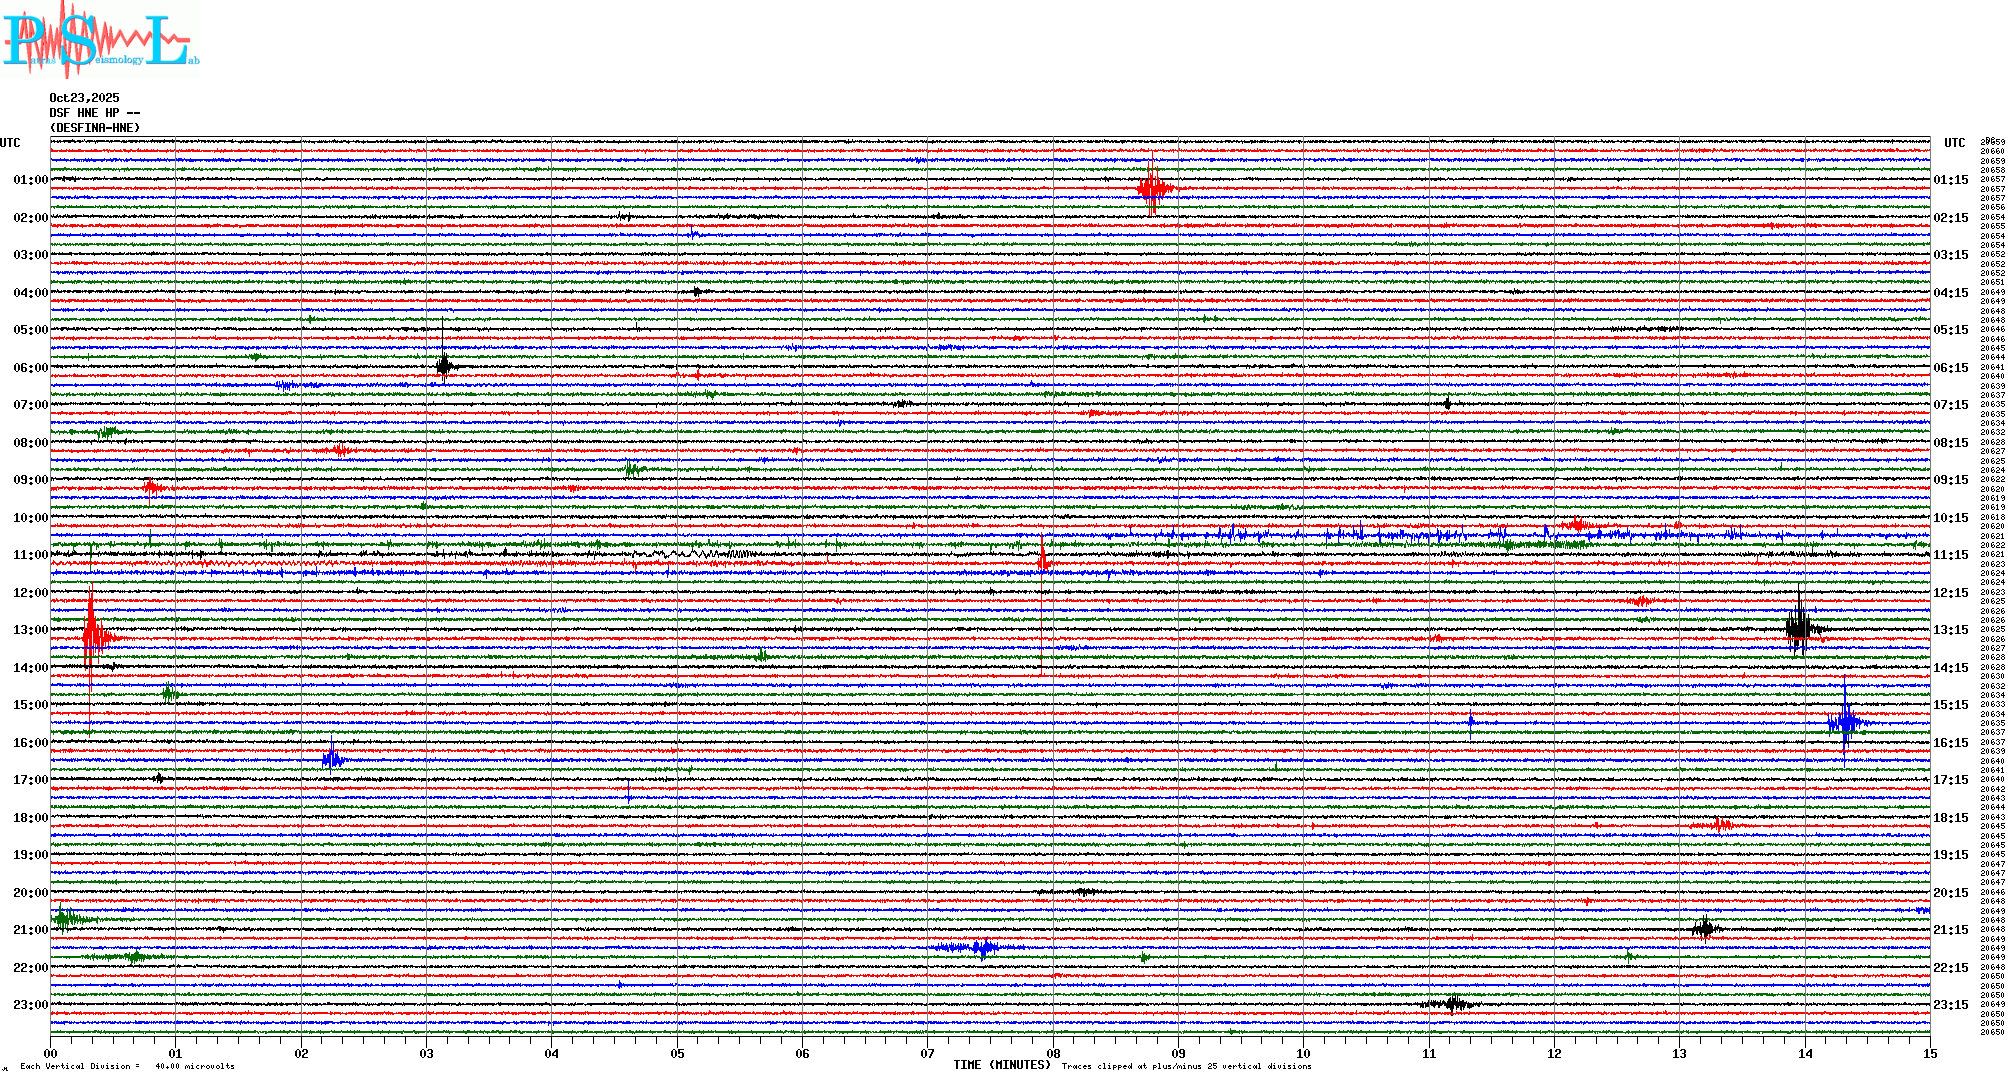Screen dimensions: 2010x1080
Task: Click the TIME (MINUTES) axis title
Action: pos(1002,1065)
